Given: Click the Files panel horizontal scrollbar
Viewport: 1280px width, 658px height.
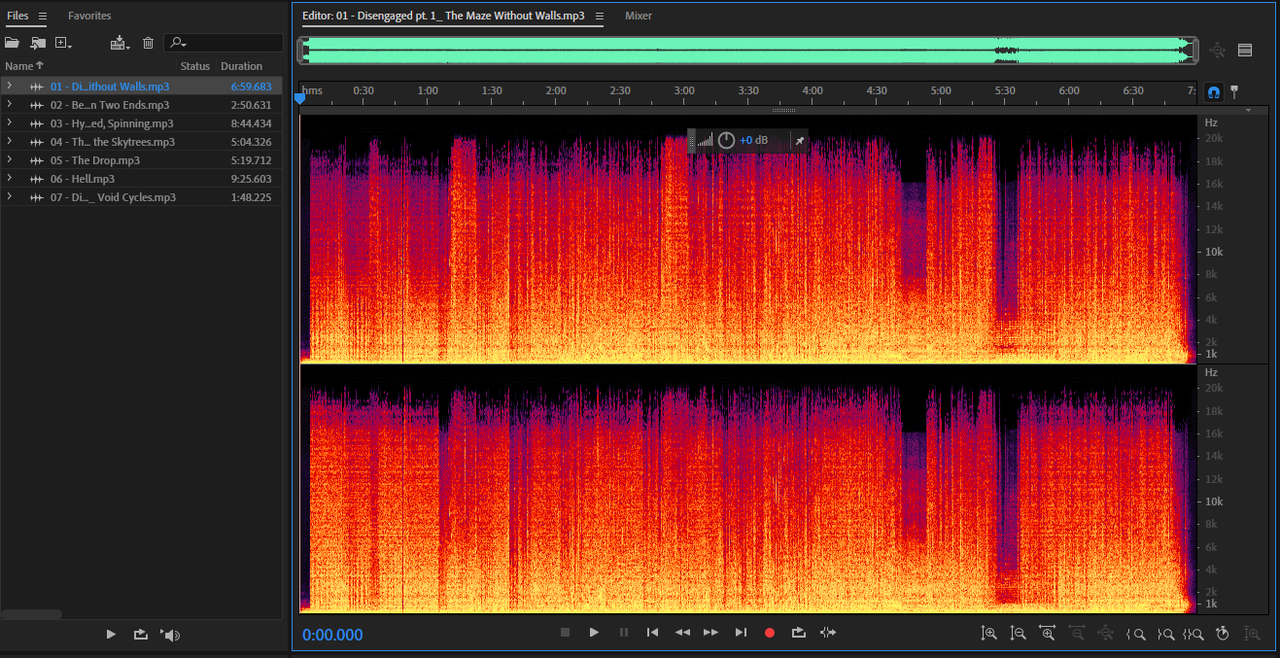Looking at the screenshot, I should coord(32,614).
